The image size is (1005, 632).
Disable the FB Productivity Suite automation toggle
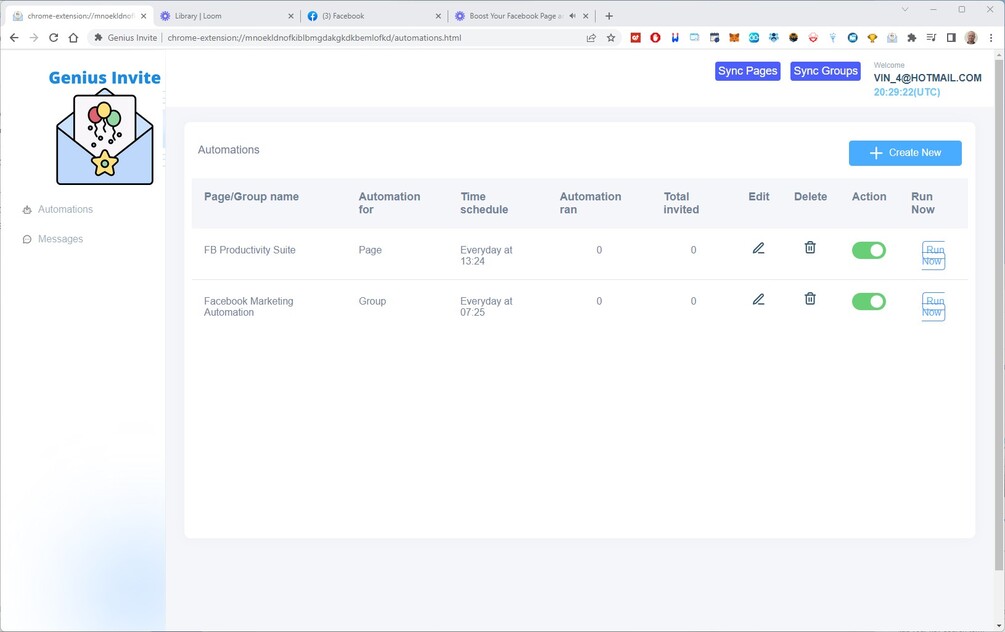pos(868,250)
